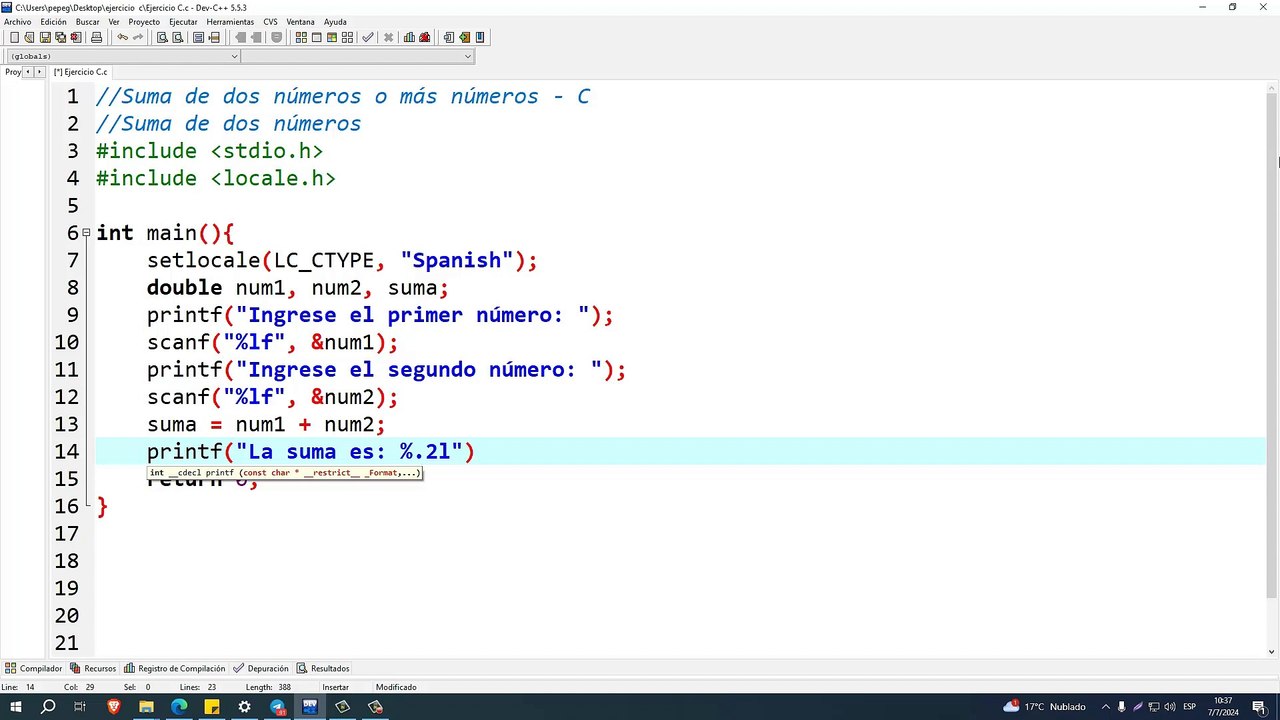Click the "suma = num1 + num2;" line
This screenshot has width=1280, height=720.
coord(266,425)
